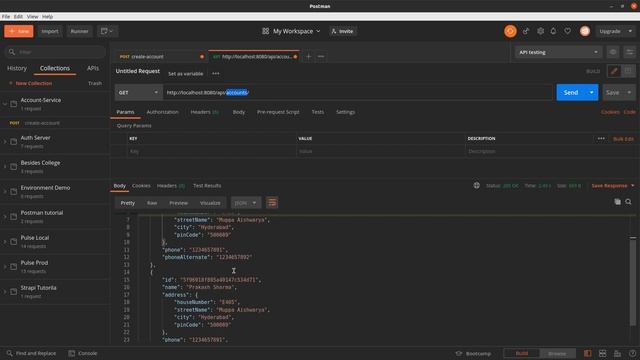Open the My Workspace dropdown
640x360 pixels.
[x=291, y=31]
